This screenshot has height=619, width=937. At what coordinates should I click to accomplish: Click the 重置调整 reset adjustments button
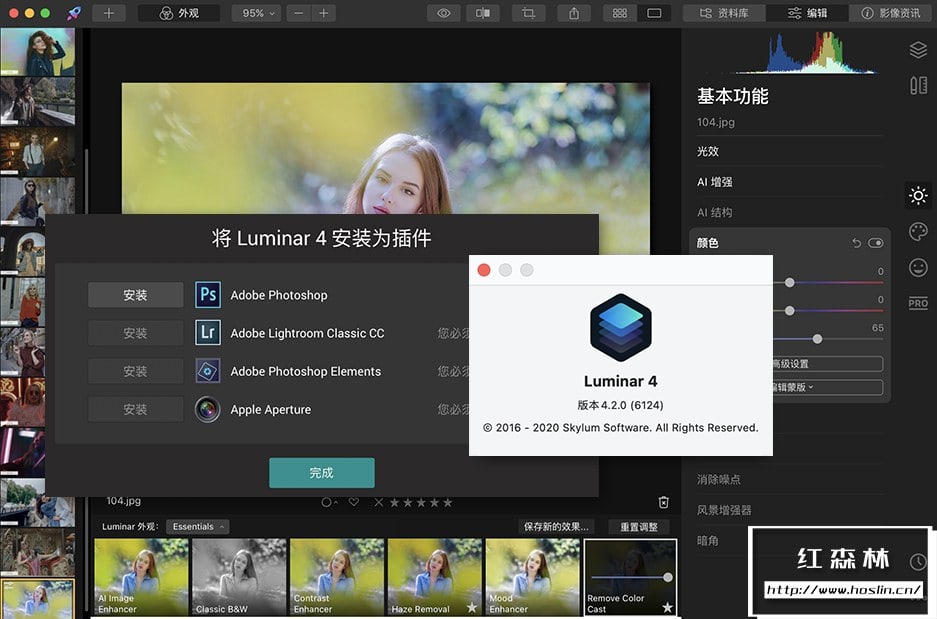click(638, 526)
